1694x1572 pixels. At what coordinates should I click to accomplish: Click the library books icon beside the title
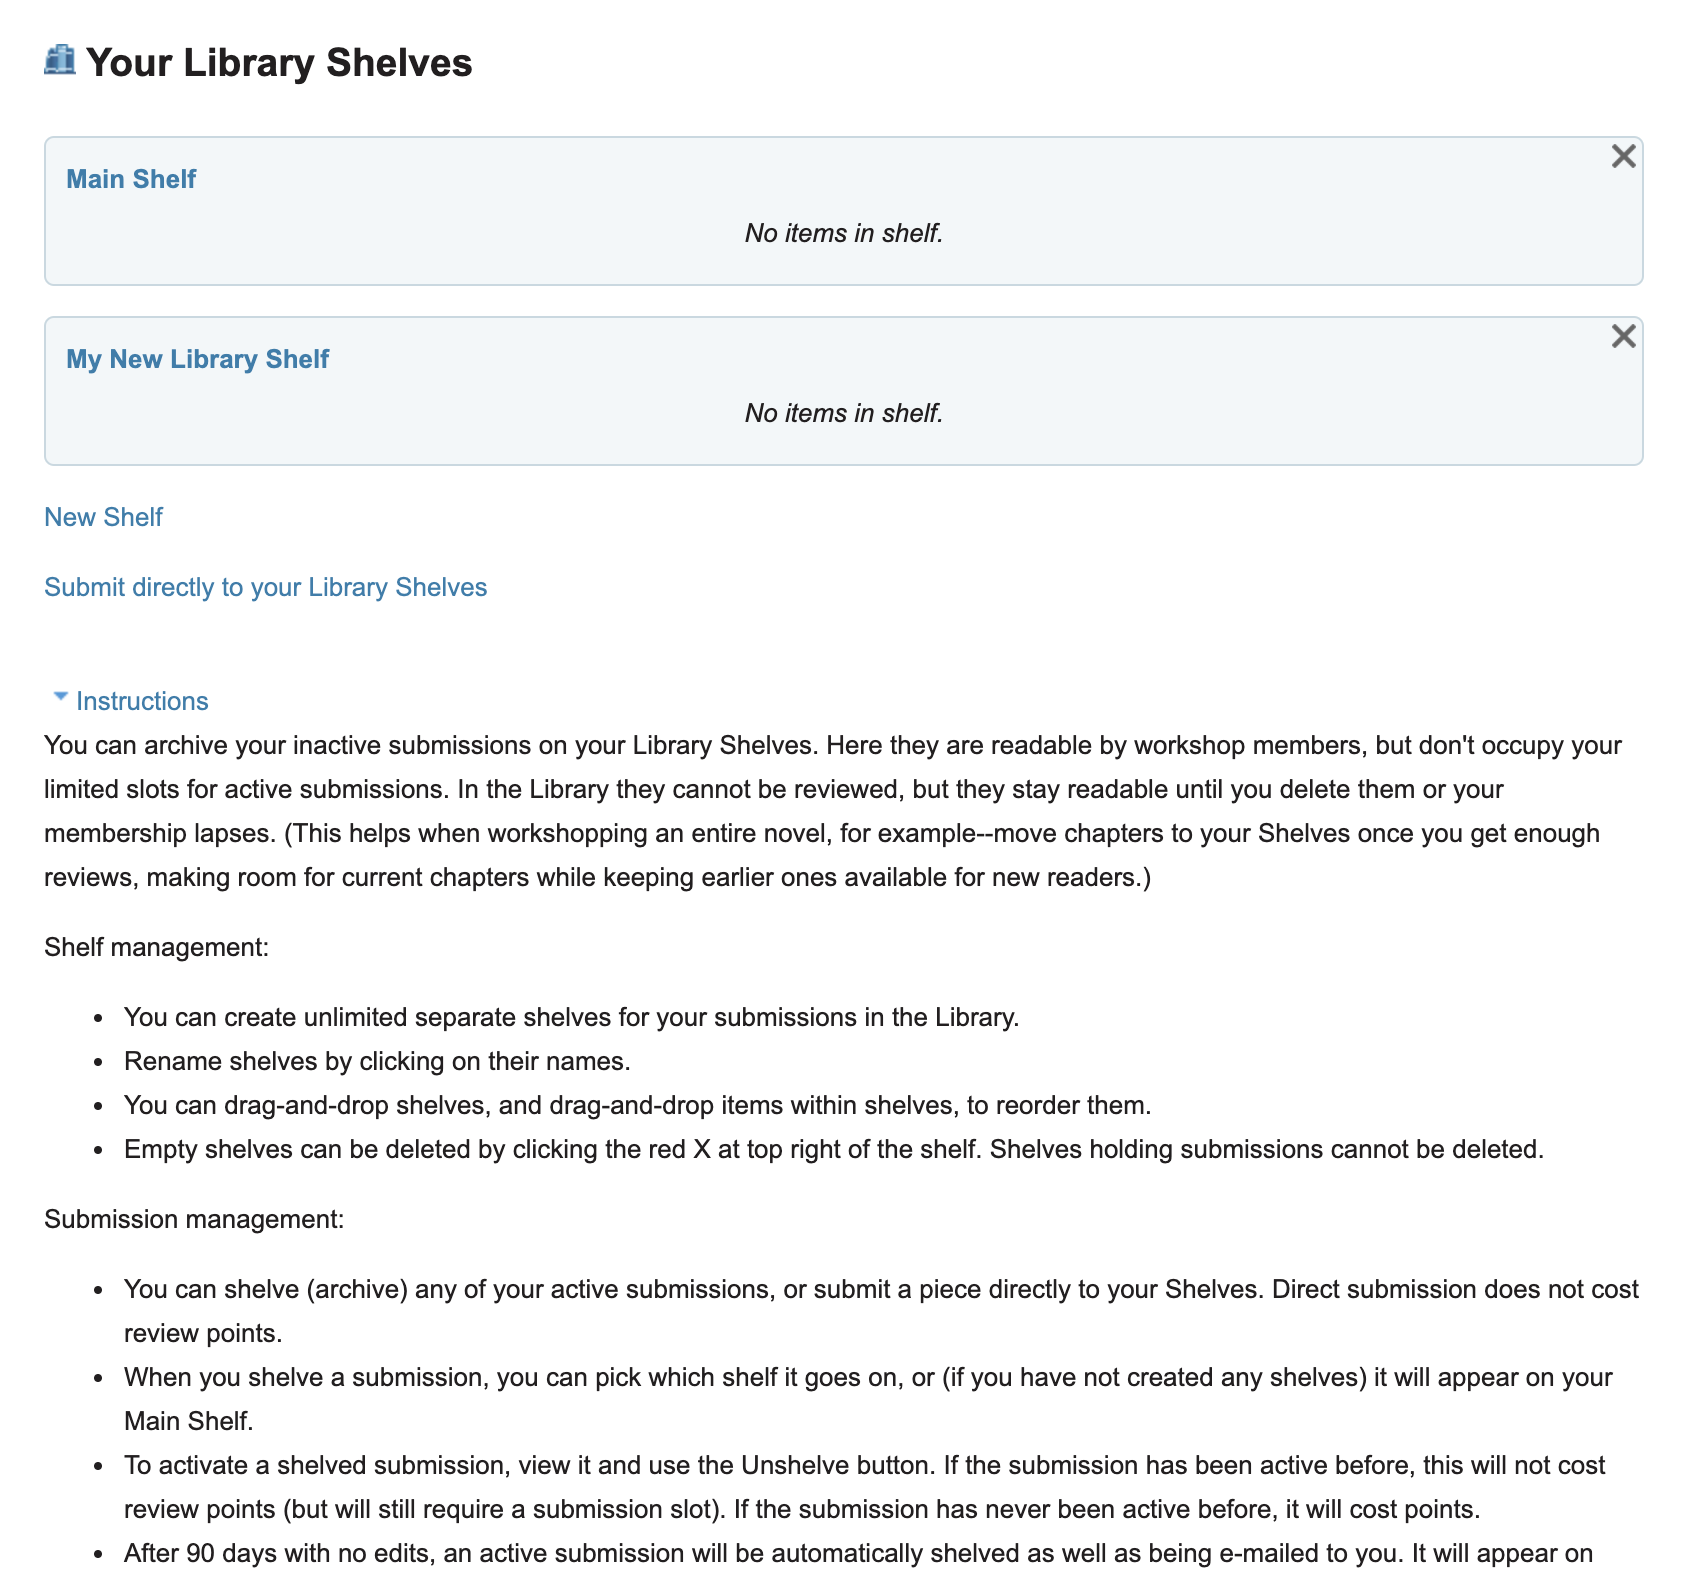tap(60, 60)
